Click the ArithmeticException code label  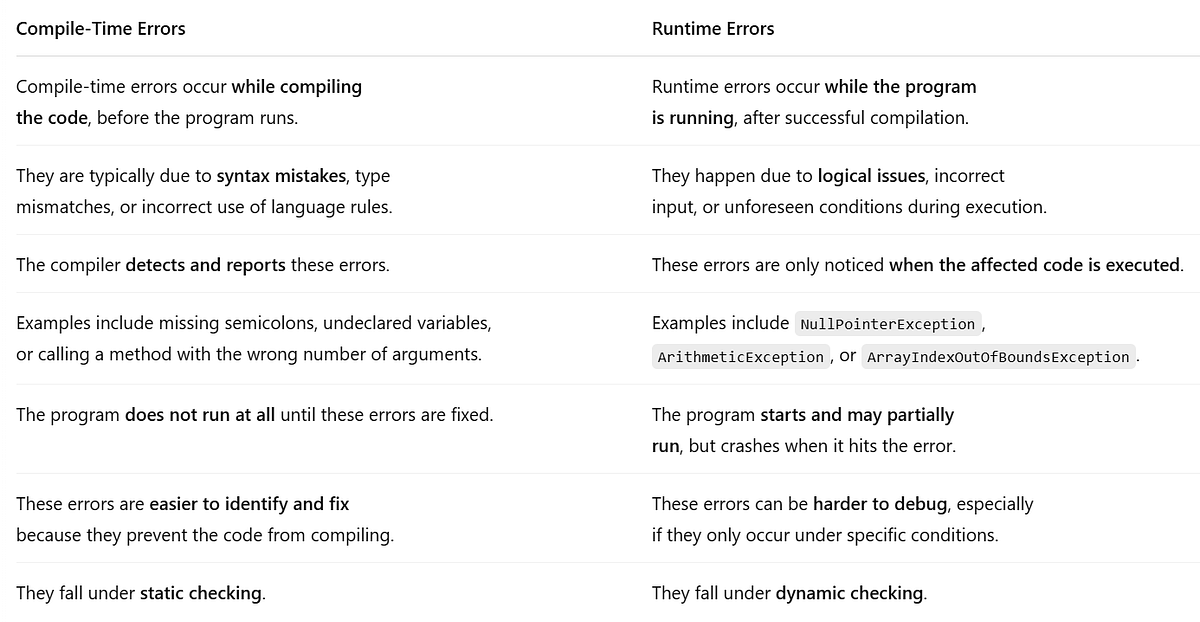741,356
